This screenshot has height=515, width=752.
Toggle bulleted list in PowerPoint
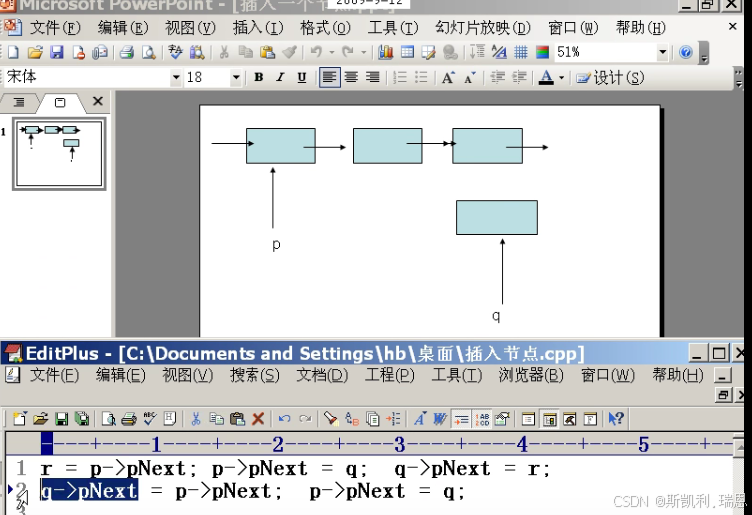click(421, 77)
